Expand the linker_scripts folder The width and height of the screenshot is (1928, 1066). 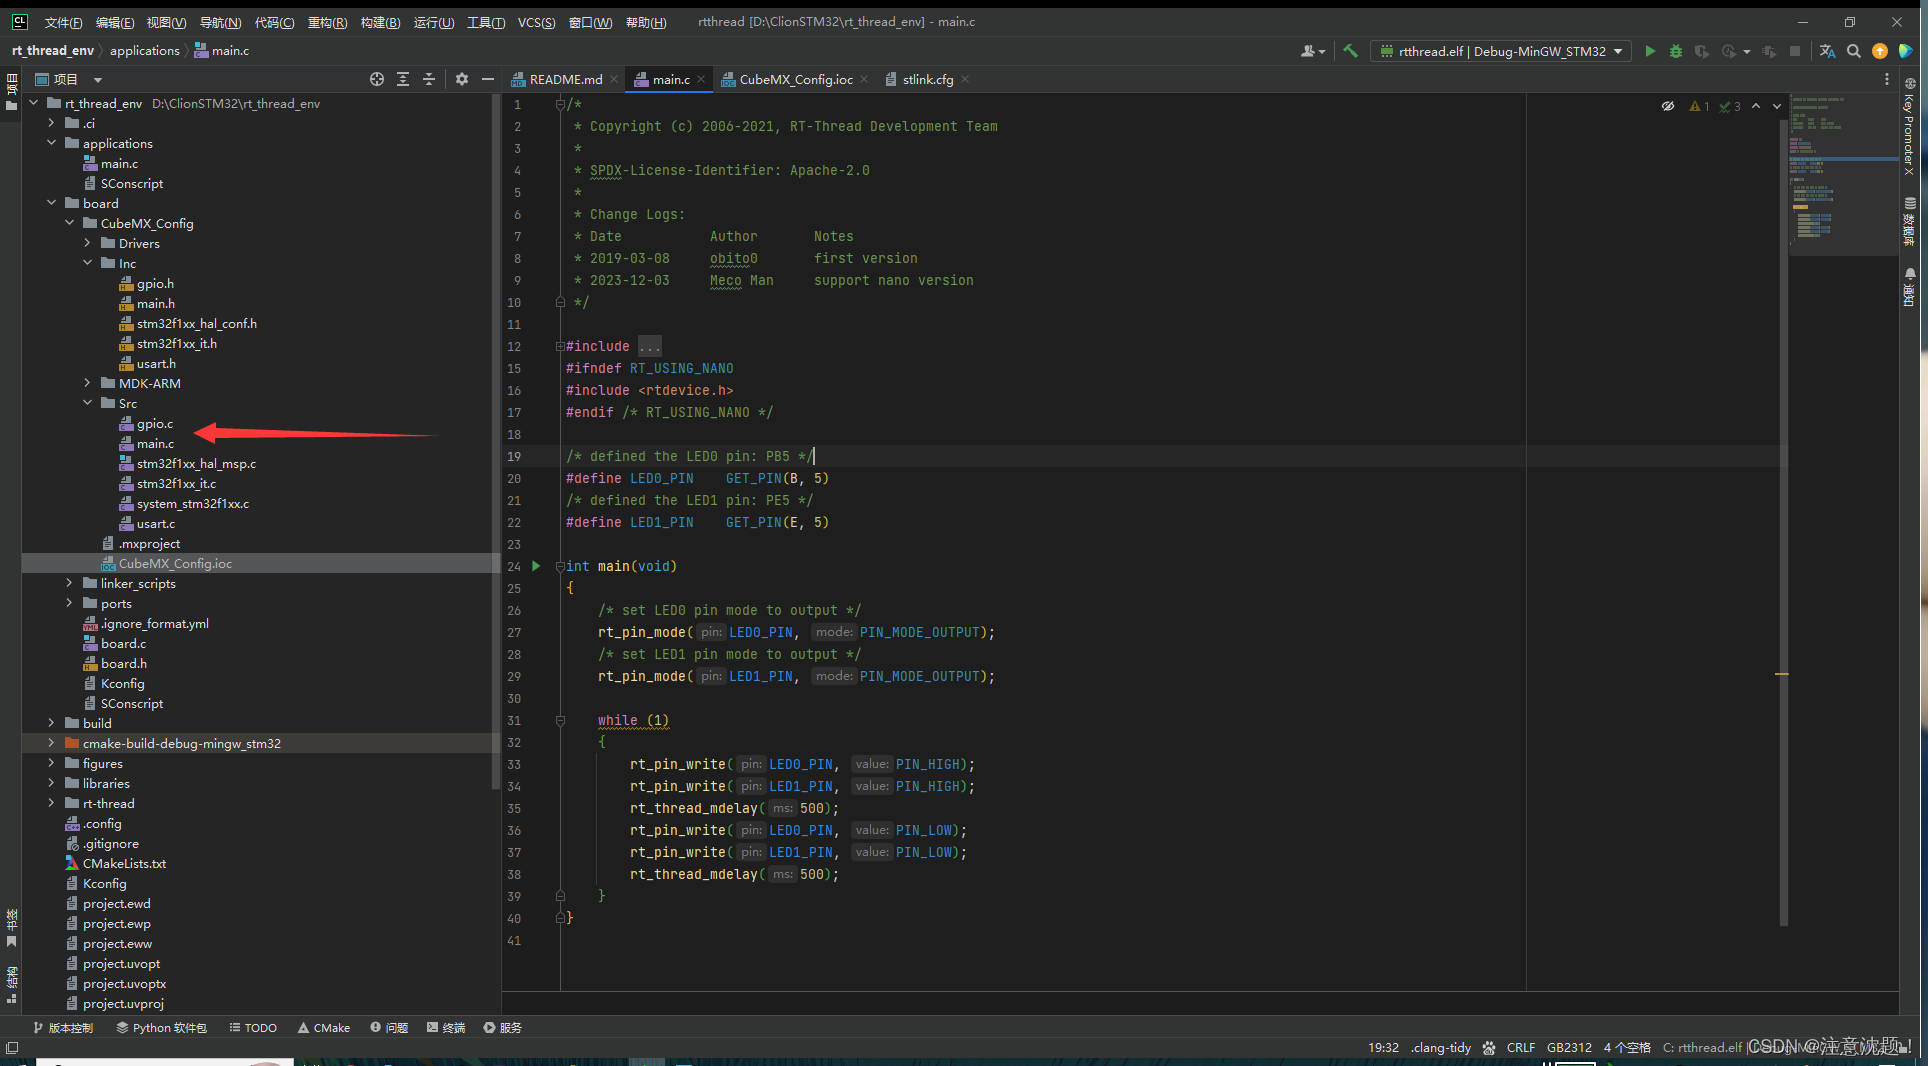pyautogui.click(x=69, y=583)
